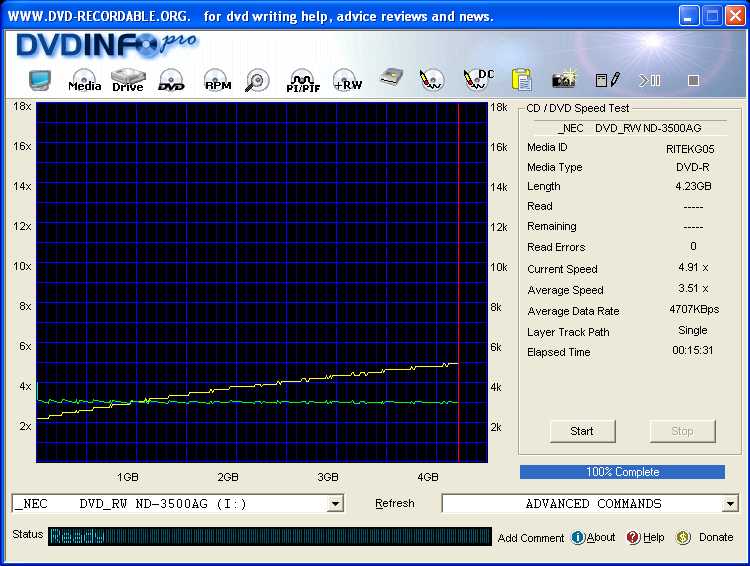The width and height of the screenshot is (750, 566).
Task: Close the DVDInfoPro window
Action: tap(735, 16)
